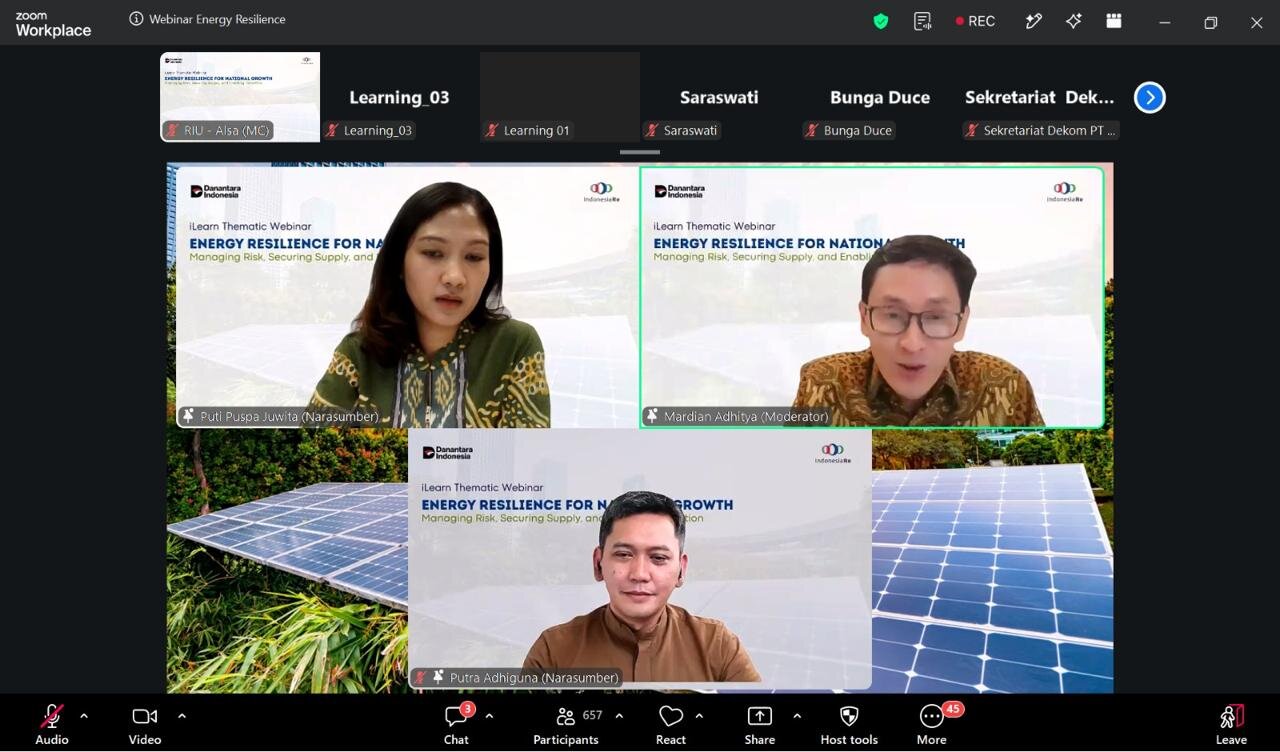Image resolution: width=1280 pixels, height=752 pixels.
Task: Toggle the Video camera button
Action: coord(145,724)
